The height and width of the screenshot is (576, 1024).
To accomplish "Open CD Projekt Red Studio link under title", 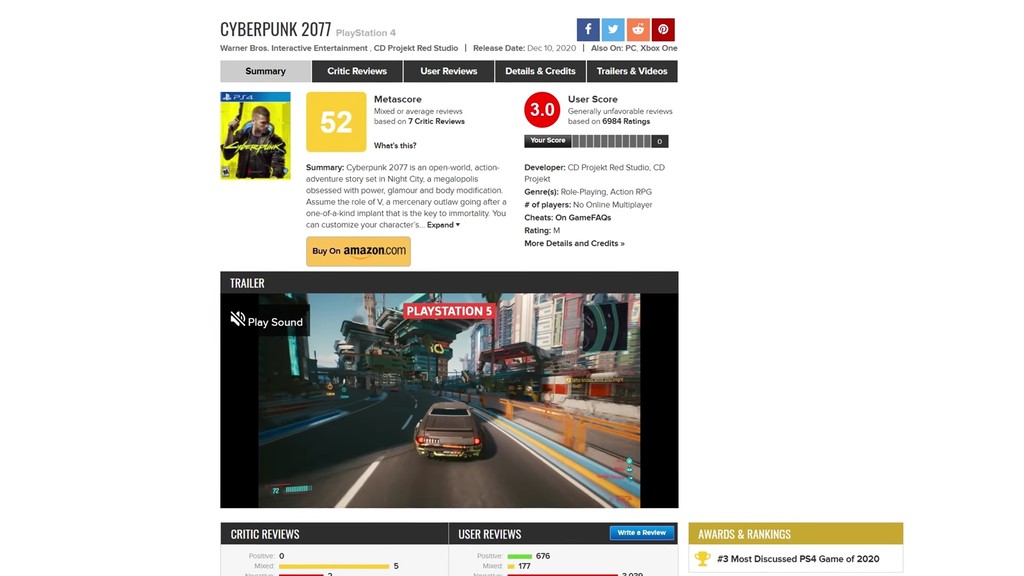I will coord(416,48).
